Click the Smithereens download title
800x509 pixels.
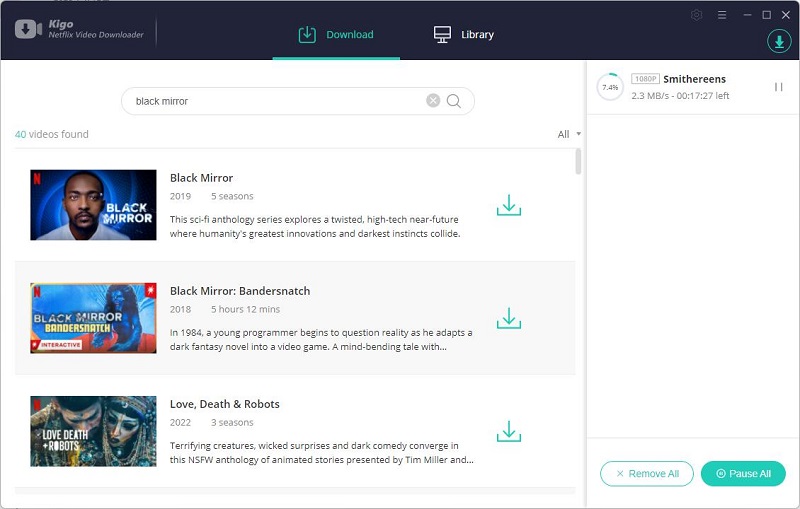point(694,79)
